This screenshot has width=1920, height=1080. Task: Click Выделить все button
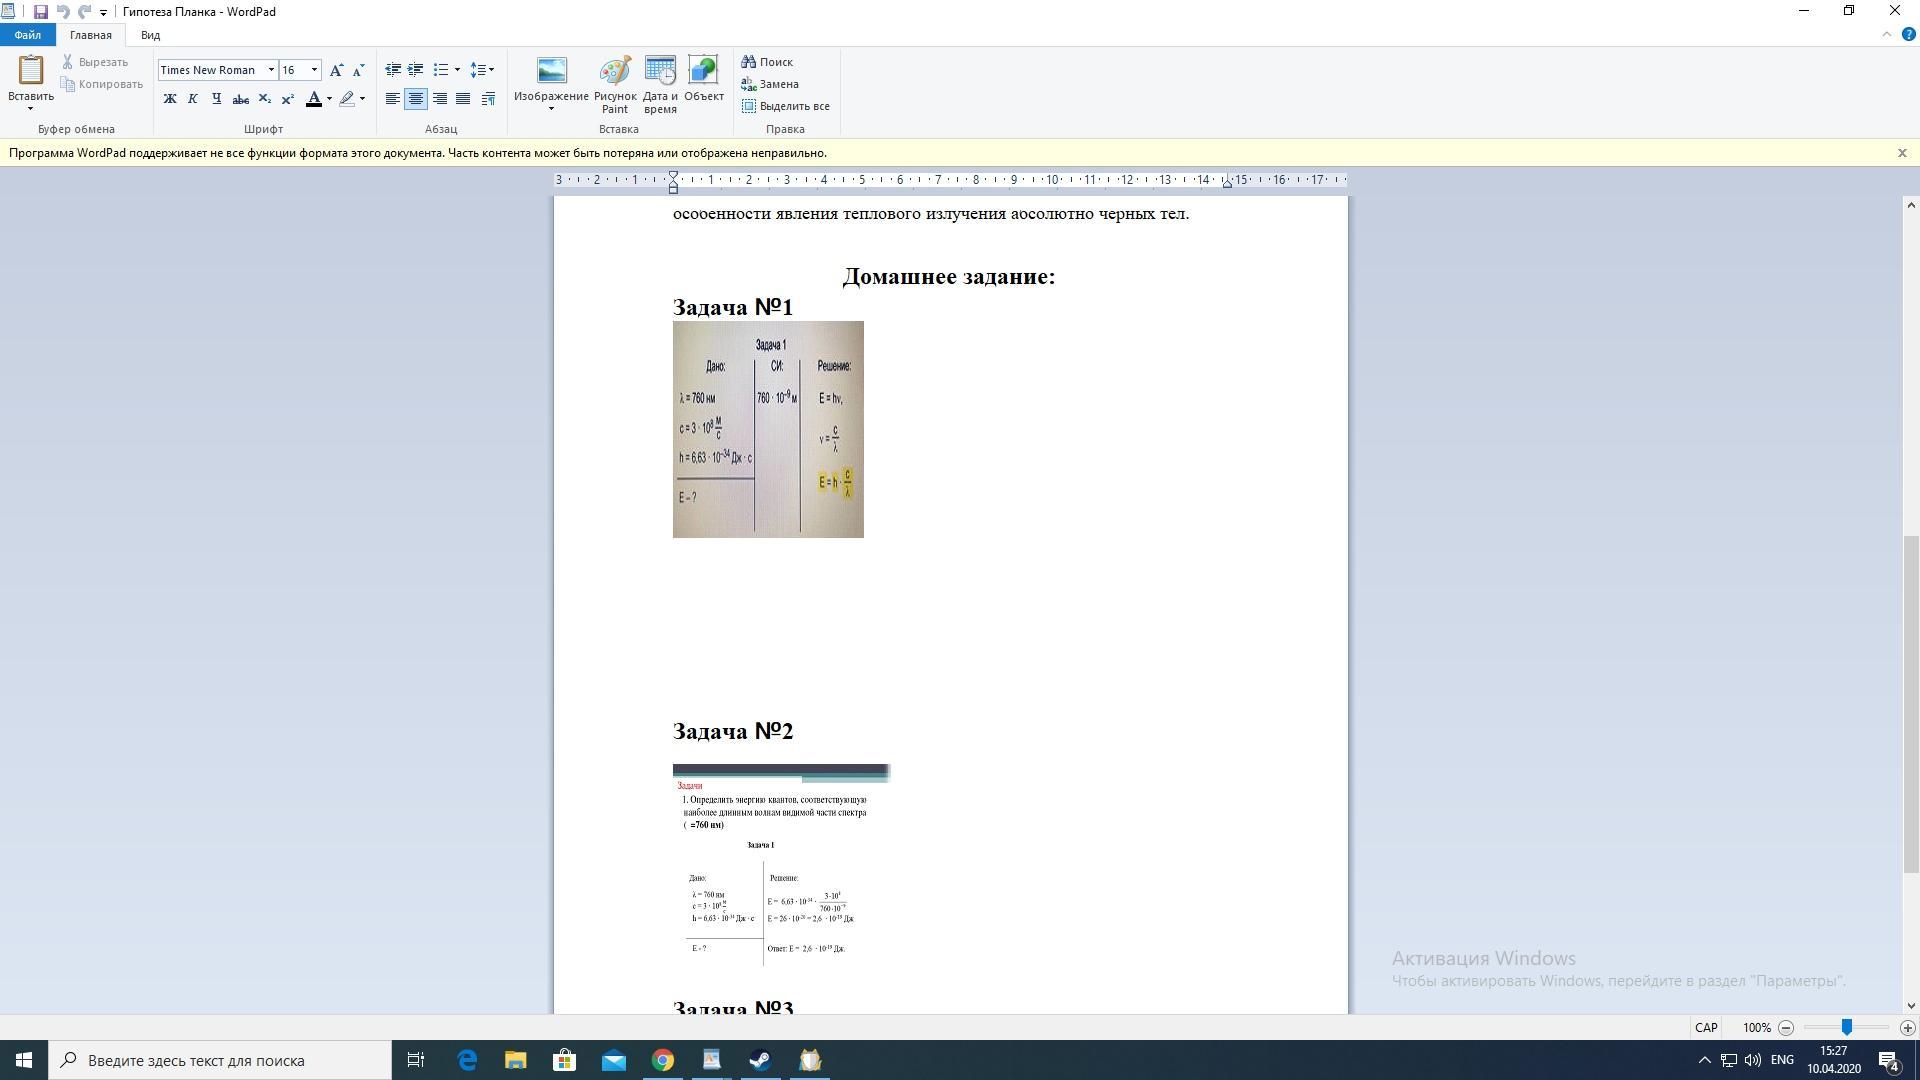tap(786, 106)
